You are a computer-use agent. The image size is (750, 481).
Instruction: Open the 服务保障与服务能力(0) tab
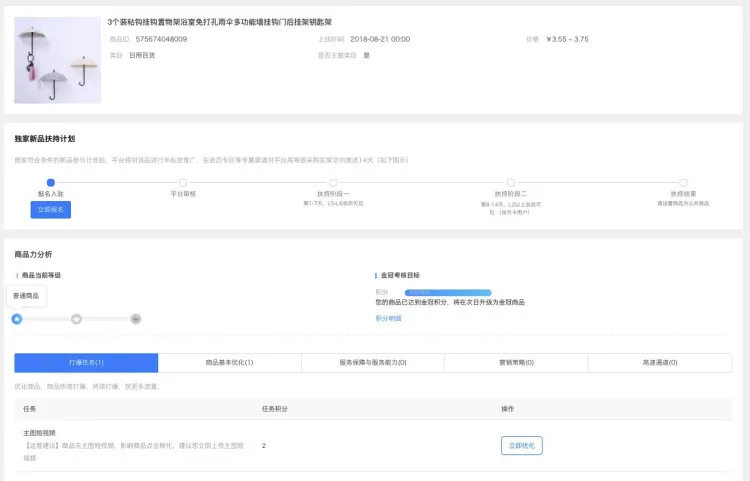click(x=372, y=363)
